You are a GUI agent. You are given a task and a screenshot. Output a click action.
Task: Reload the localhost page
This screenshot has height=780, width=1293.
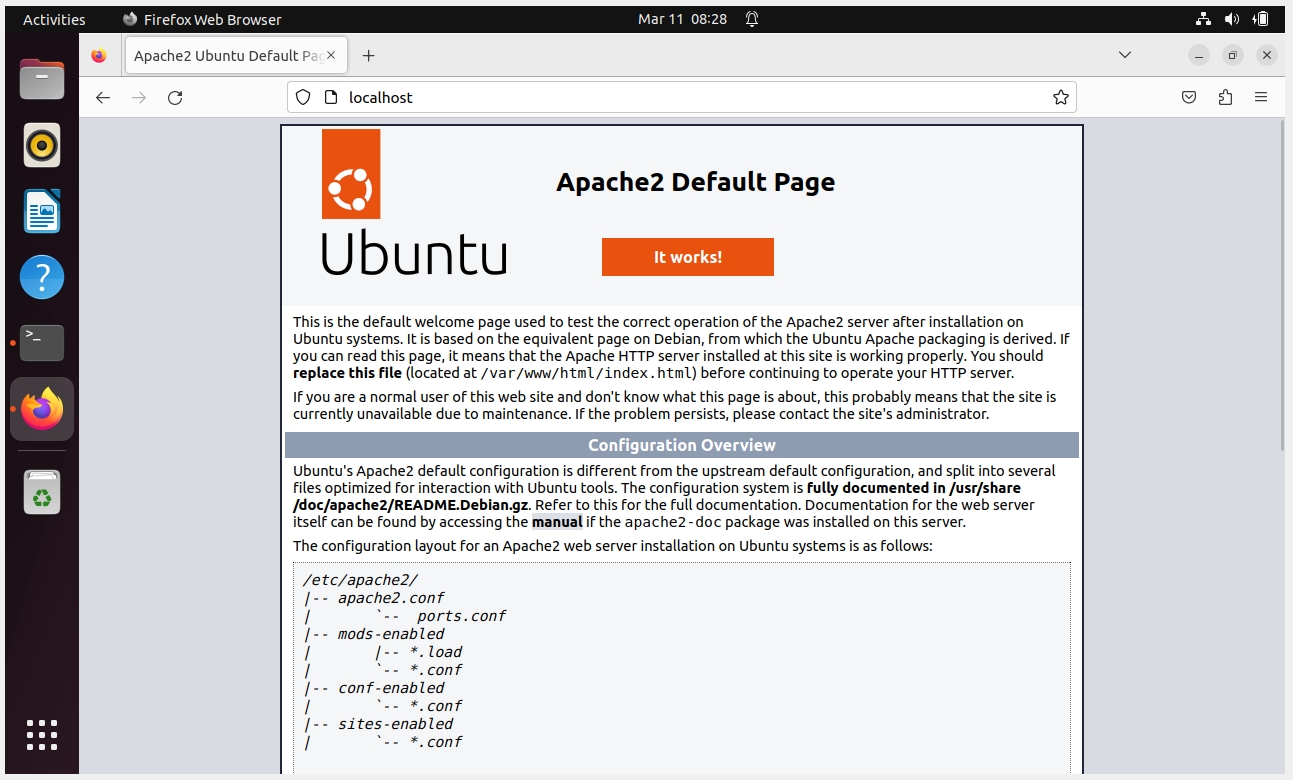pos(175,97)
